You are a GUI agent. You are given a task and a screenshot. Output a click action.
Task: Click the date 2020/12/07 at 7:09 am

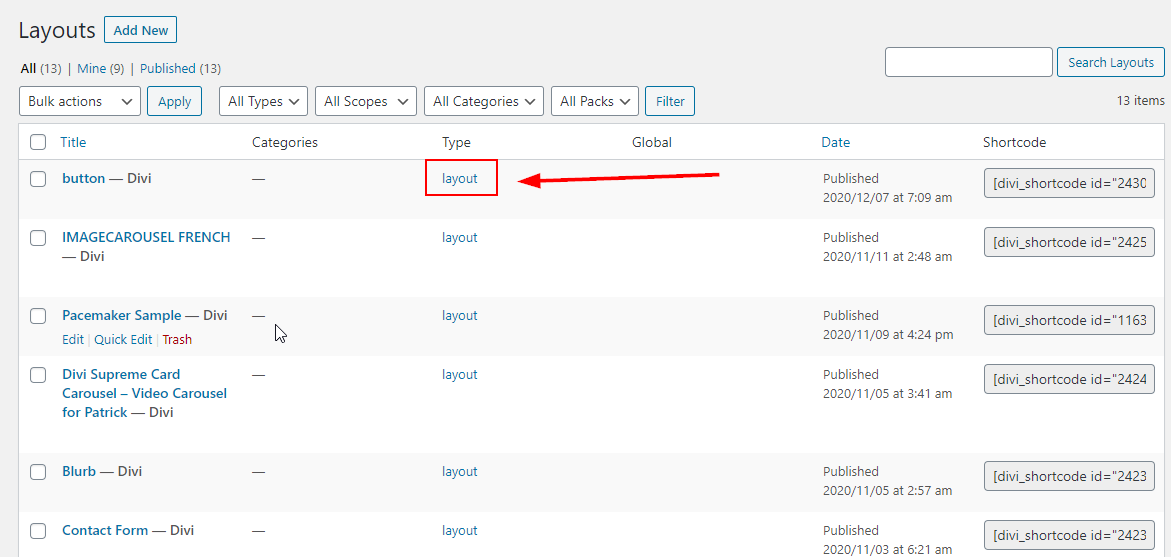pyautogui.click(x=887, y=198)
